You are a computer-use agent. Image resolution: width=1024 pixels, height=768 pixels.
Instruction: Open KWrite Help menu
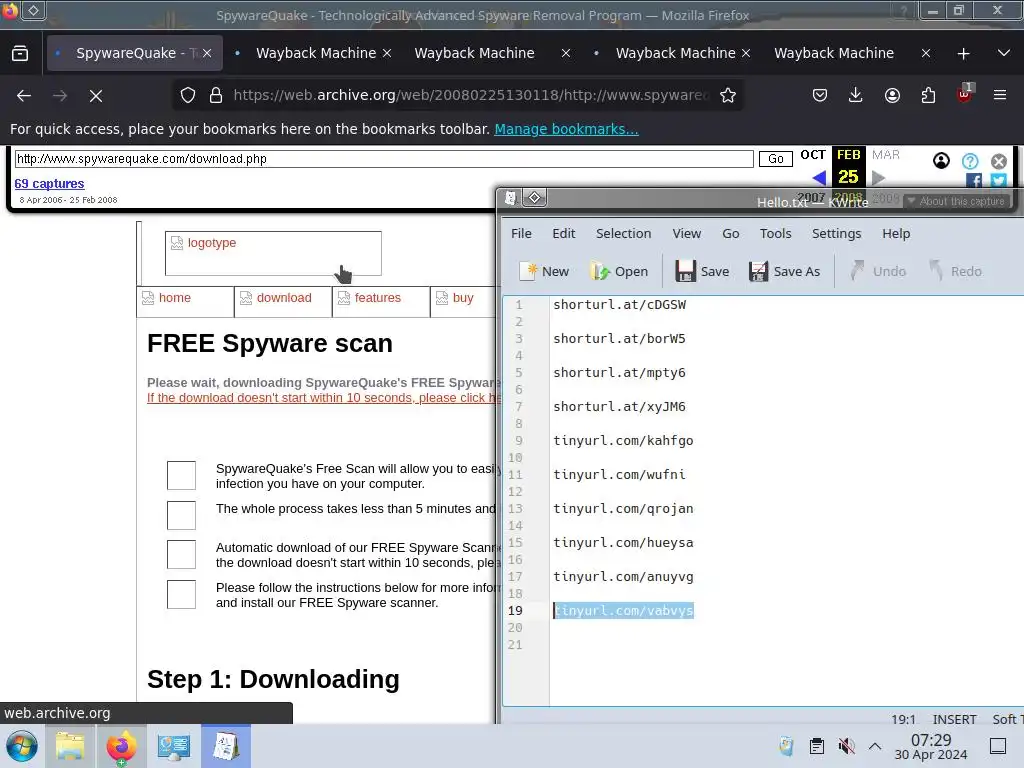point(896,233)
